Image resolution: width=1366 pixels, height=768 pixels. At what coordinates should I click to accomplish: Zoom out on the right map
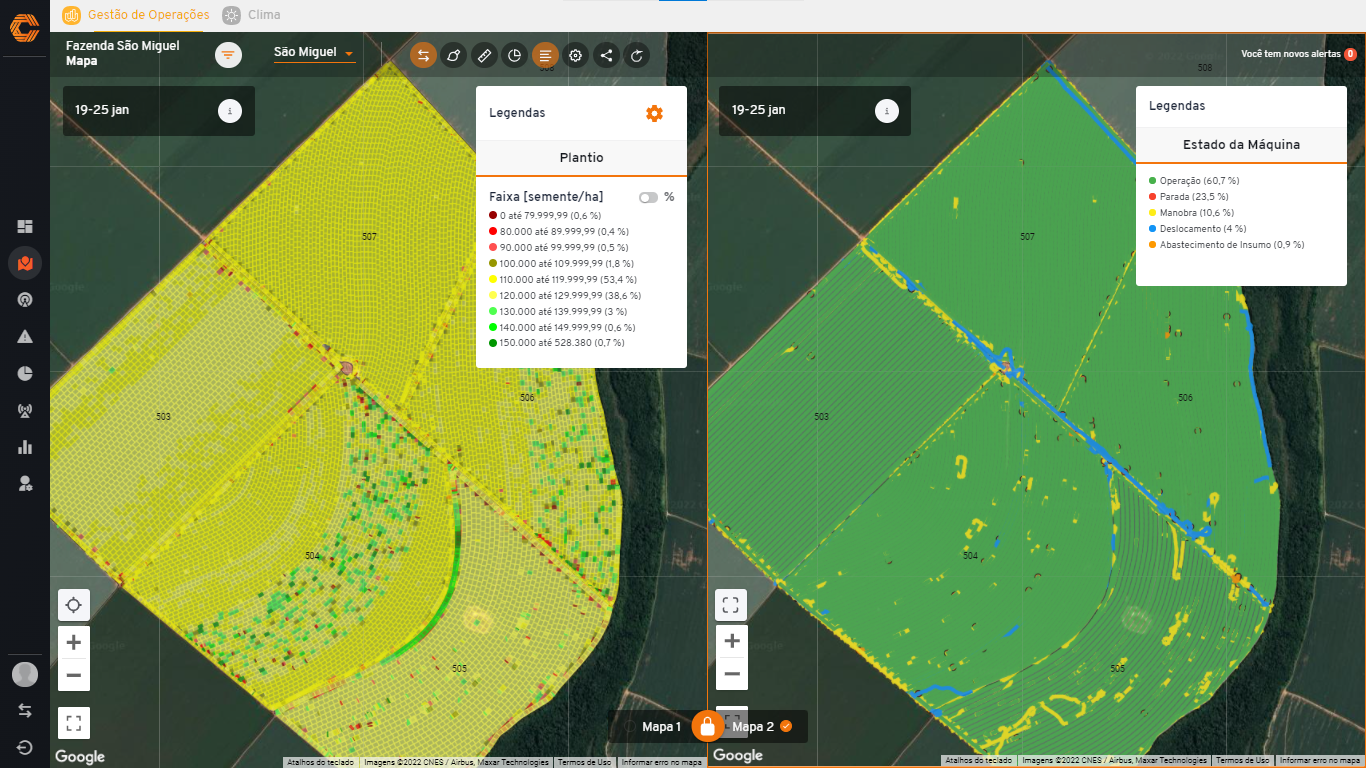click(731, 675)
